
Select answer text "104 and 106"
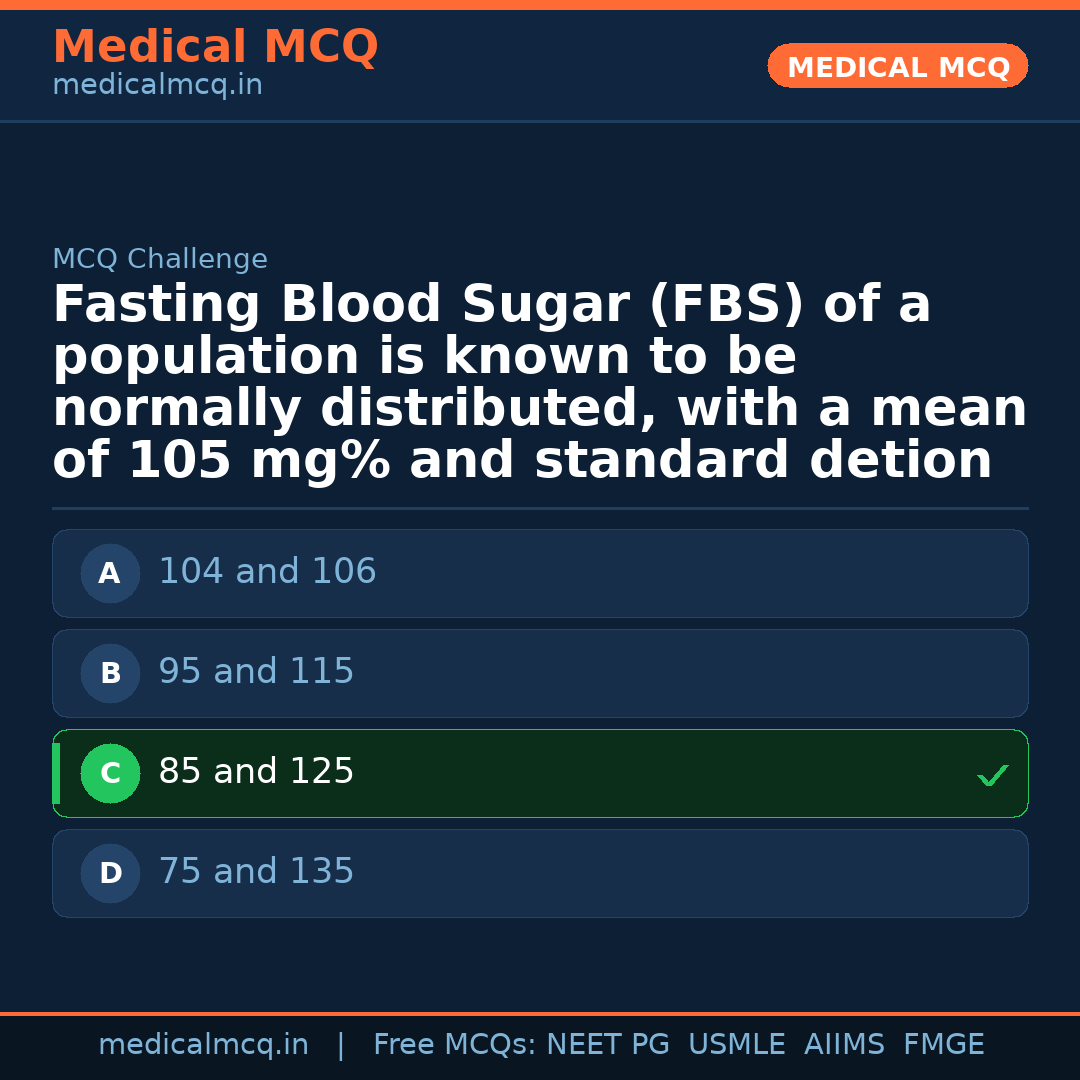click(267, 572)
